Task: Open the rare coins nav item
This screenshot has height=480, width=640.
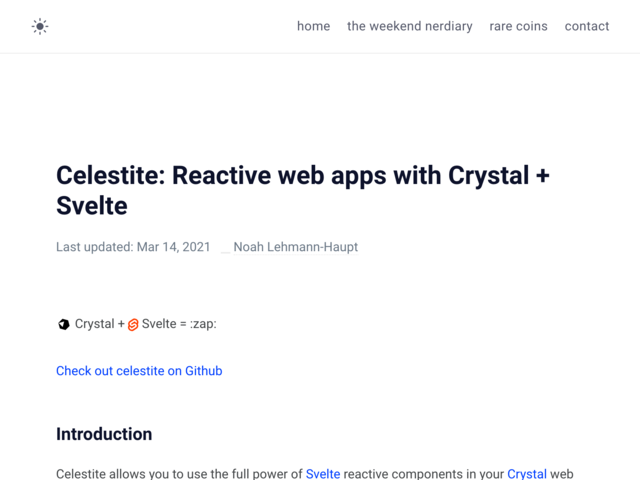Action: (518, 26)
